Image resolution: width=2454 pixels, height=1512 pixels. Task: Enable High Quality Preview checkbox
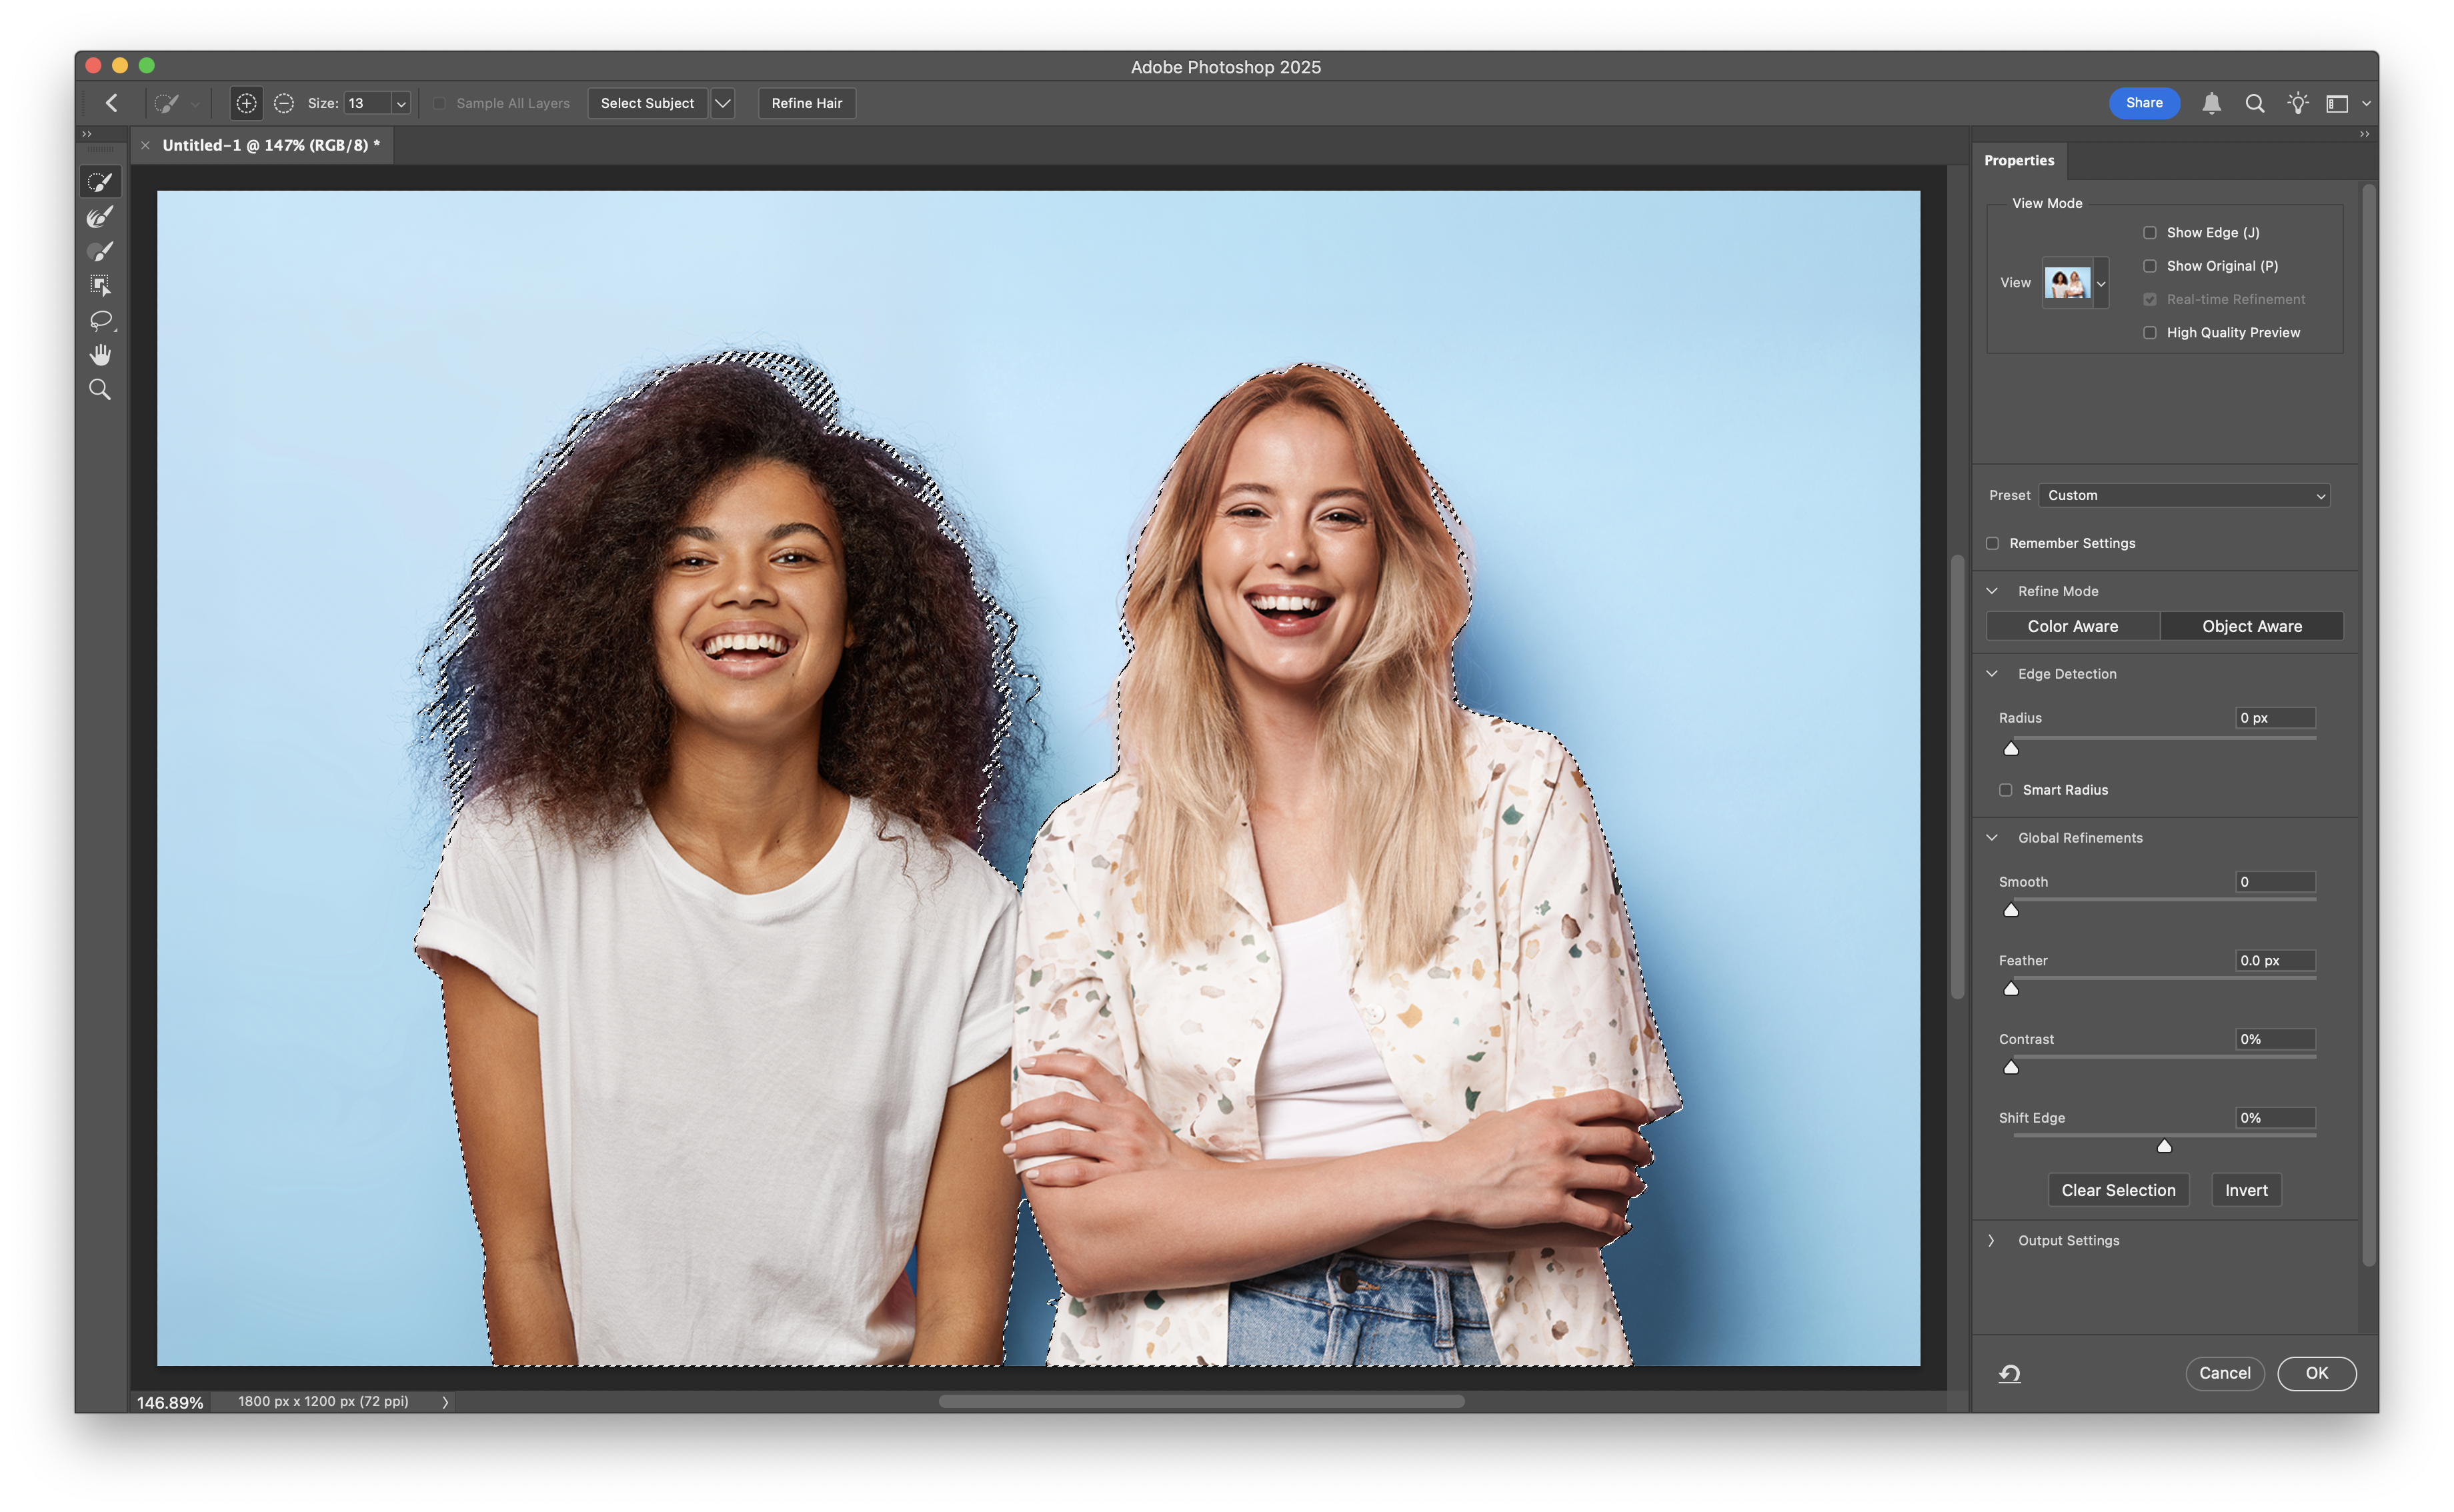click(x=2149, y=333)
